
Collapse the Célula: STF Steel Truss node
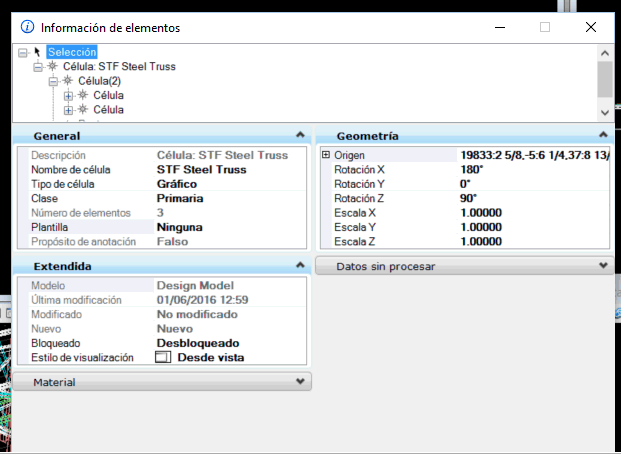click(x=38, y=67)
